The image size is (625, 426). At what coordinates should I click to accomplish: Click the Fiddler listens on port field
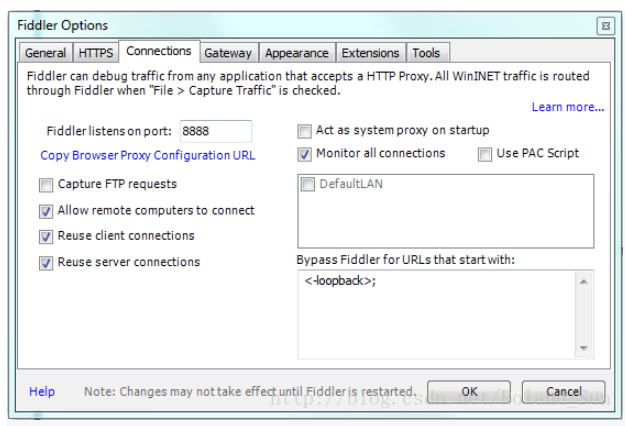coord(216,131)
